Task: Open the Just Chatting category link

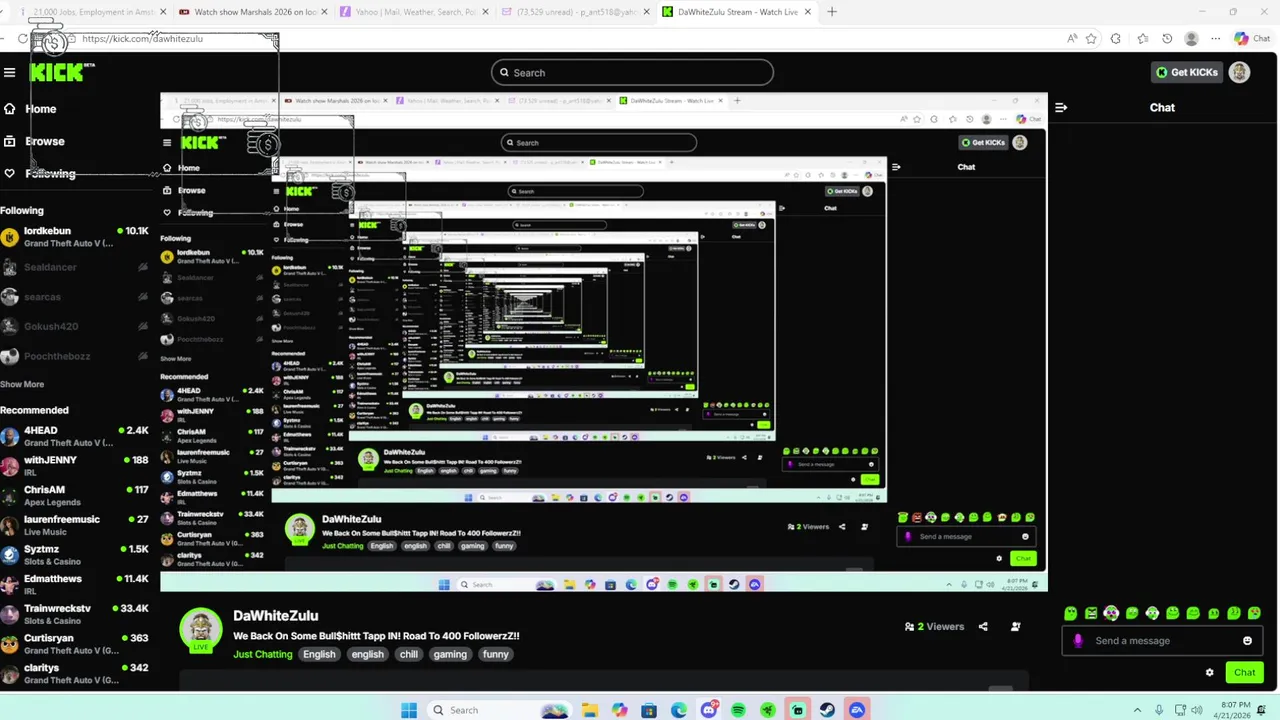Action: pyautogui.click(x=263, y=654)
